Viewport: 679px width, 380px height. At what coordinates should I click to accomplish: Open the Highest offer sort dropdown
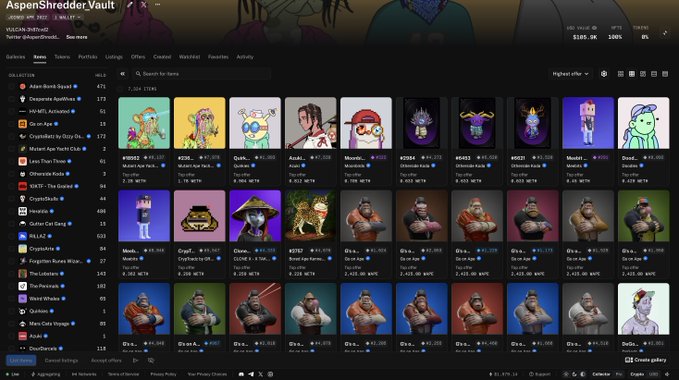[570, 74]
